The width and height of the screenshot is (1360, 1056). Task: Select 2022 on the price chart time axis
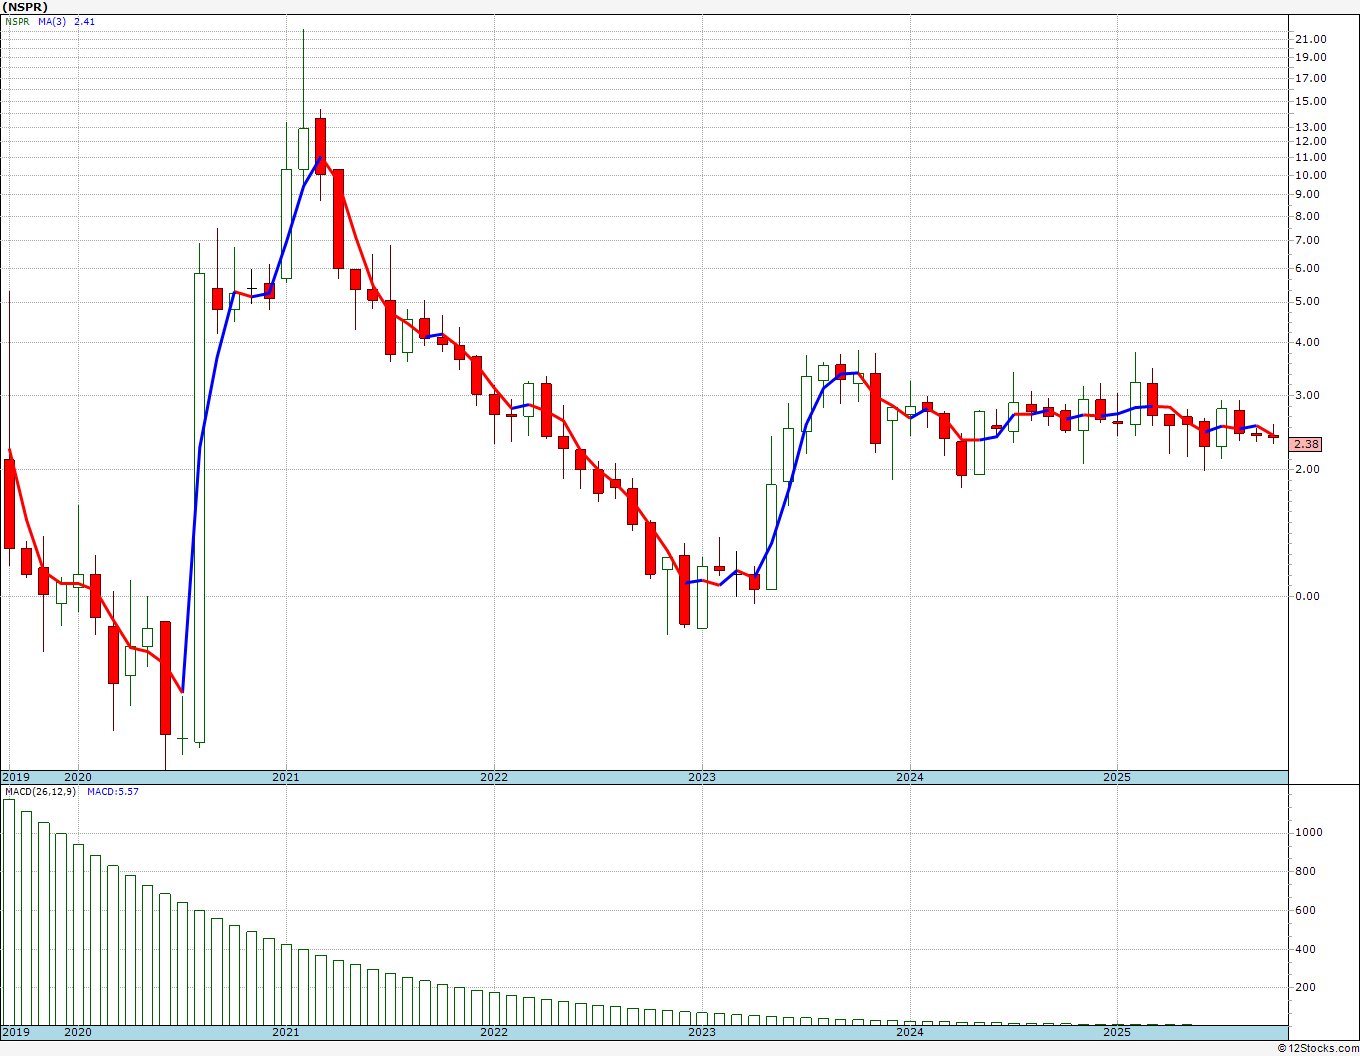[x=493, y=777]
